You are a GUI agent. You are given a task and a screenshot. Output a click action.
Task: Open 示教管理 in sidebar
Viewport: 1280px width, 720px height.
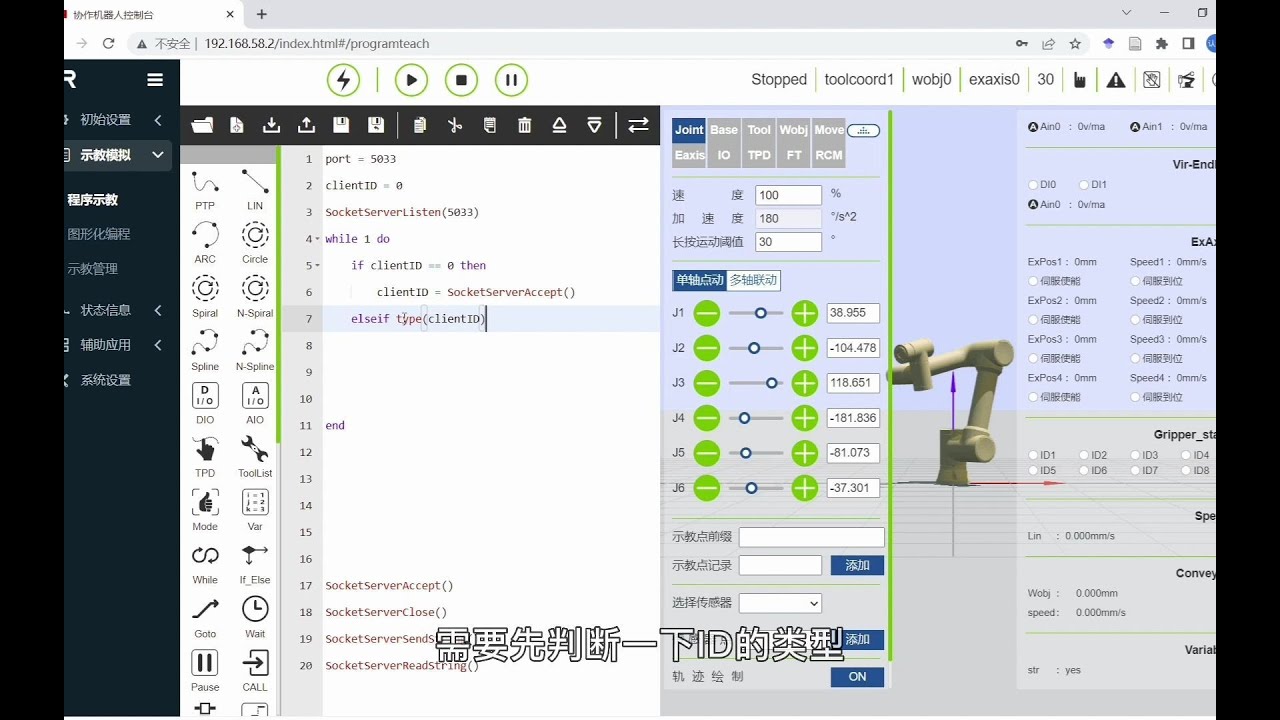[x=92, y=269]
